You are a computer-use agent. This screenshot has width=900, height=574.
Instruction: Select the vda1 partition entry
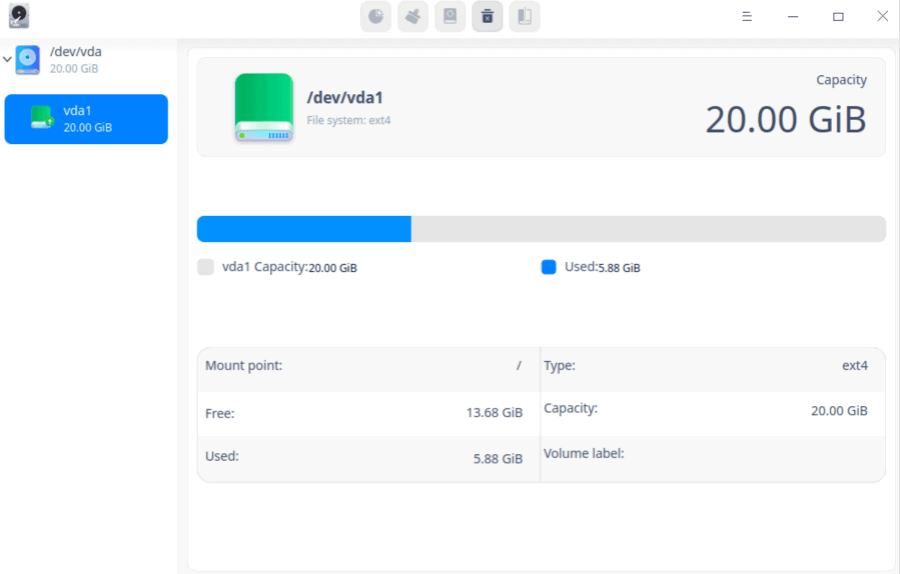[86, 119]
